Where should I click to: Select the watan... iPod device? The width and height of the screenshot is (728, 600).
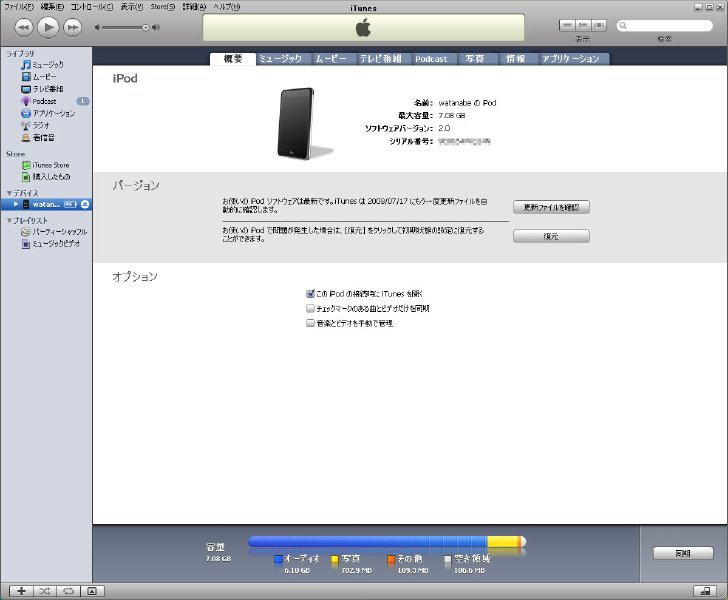[x=46, y=204]
